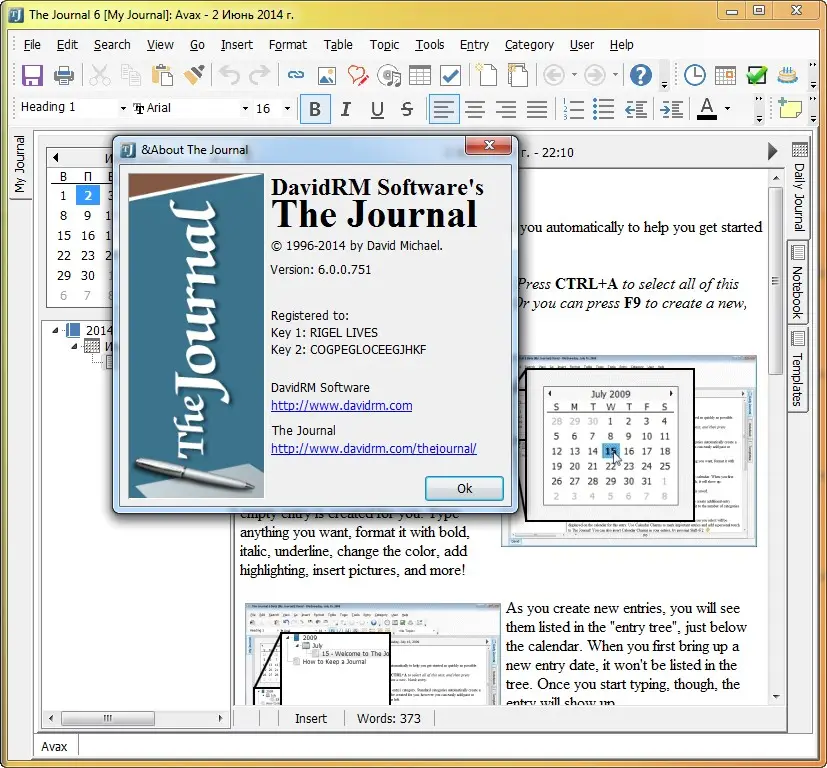Open the Heading 1 style dropdown
The width and height of the screenshot is (827, 768).
pos(123,109)
